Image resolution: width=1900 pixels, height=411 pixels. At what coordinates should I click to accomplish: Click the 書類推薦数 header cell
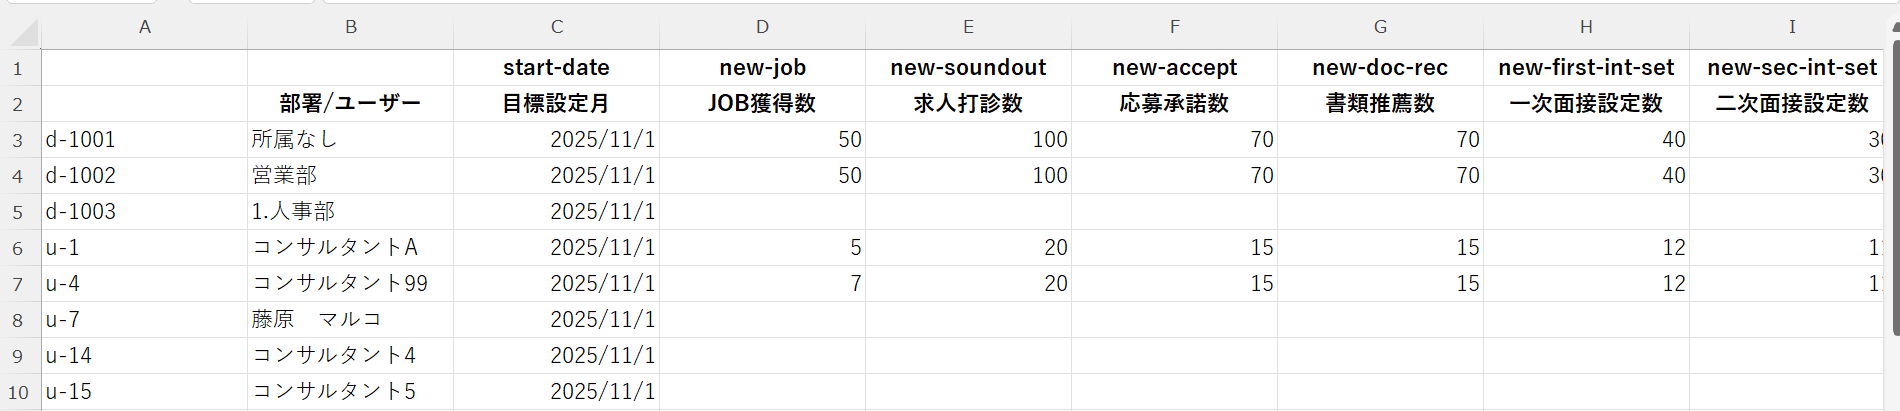coord(1380,104)
